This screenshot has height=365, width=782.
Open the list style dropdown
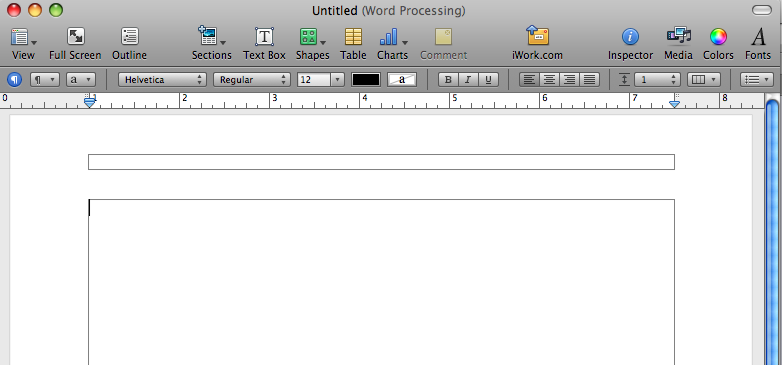[x=757, y=80]
